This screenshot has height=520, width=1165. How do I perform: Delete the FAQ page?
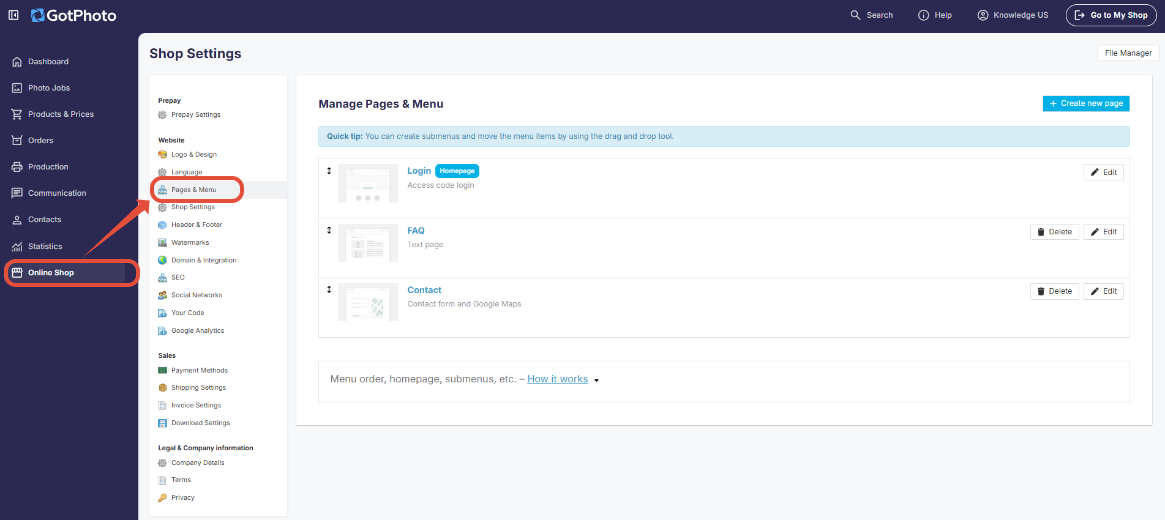pos(1054,232)
